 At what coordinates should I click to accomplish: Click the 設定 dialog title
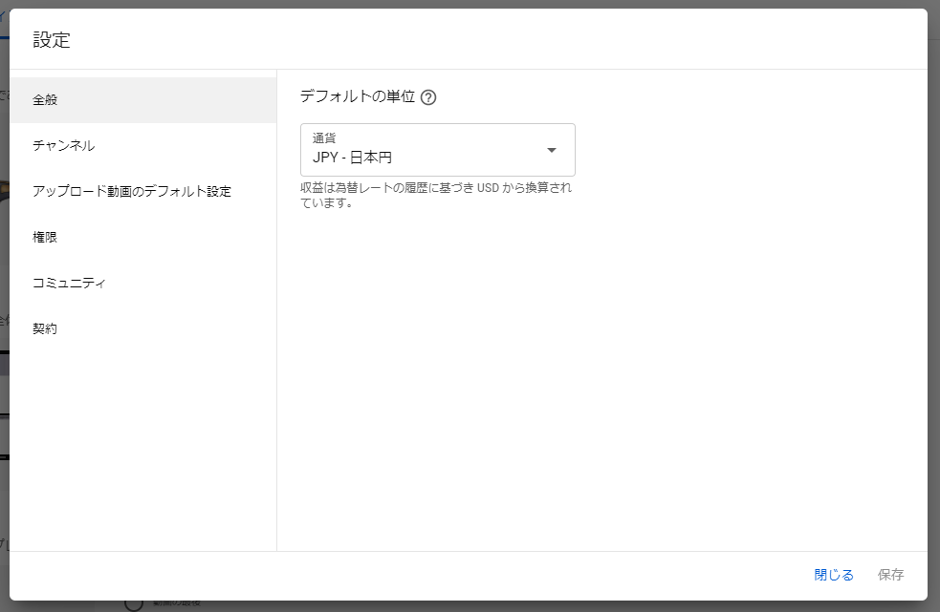52,40
